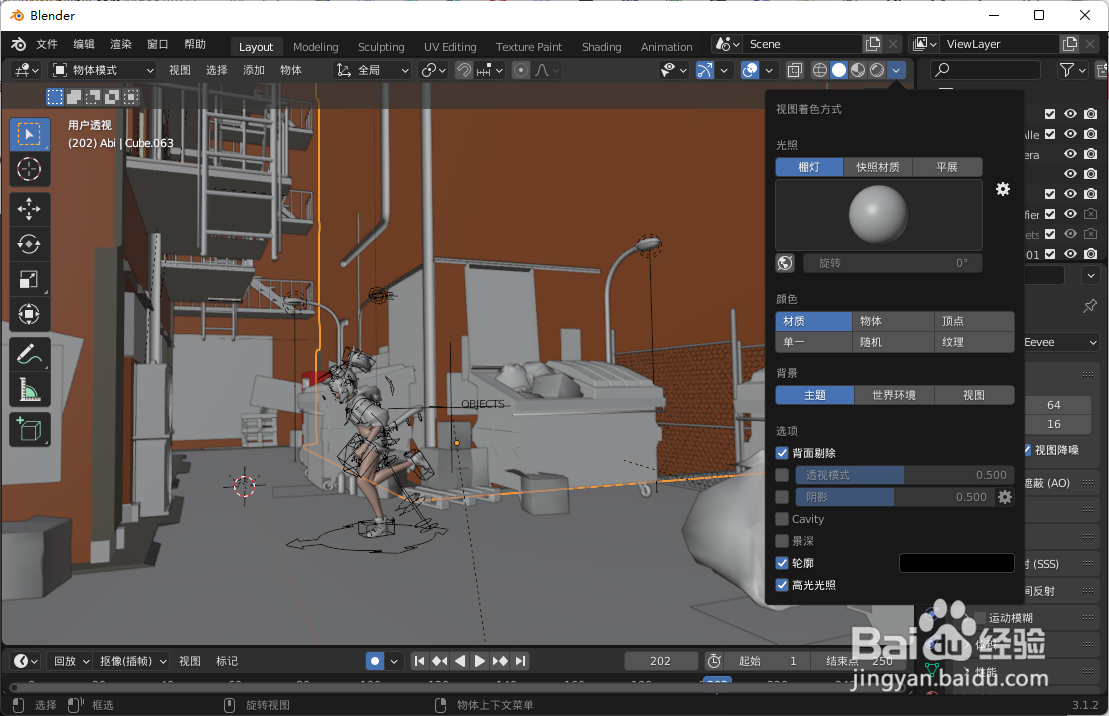The height and width of the screenshot is (716, 1109).
Task: Open 渲染 menu
Action: [x=121, y=45]
